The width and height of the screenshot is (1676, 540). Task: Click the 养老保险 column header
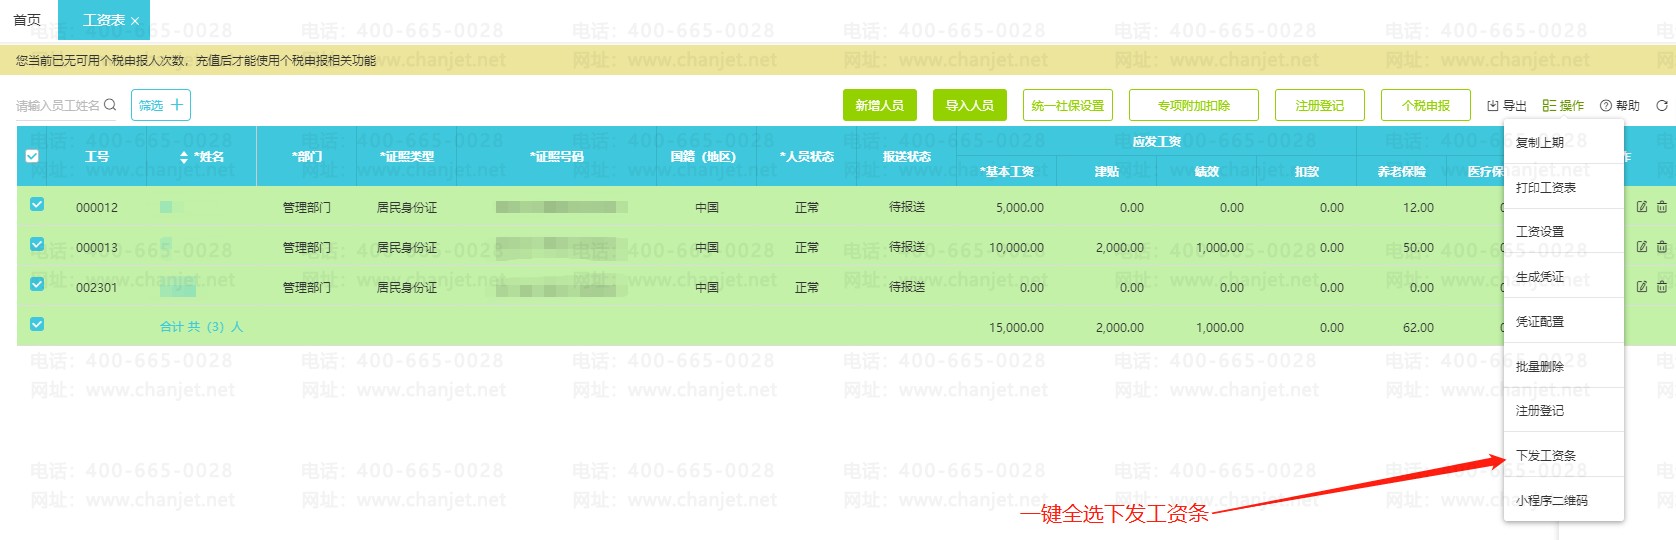click(x=1402, y=172)
